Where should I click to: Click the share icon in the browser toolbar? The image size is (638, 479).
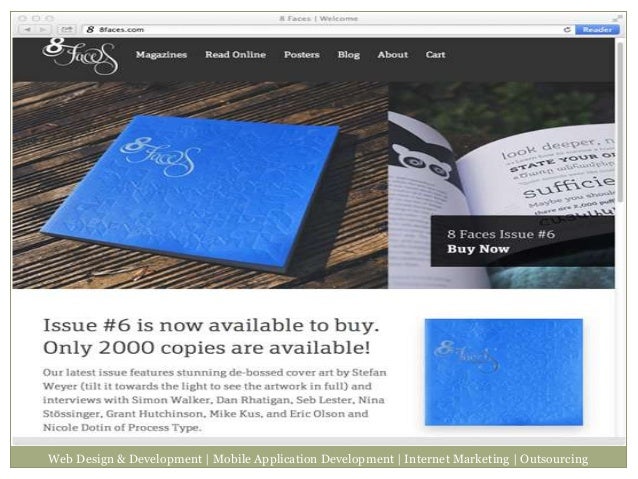67,30
